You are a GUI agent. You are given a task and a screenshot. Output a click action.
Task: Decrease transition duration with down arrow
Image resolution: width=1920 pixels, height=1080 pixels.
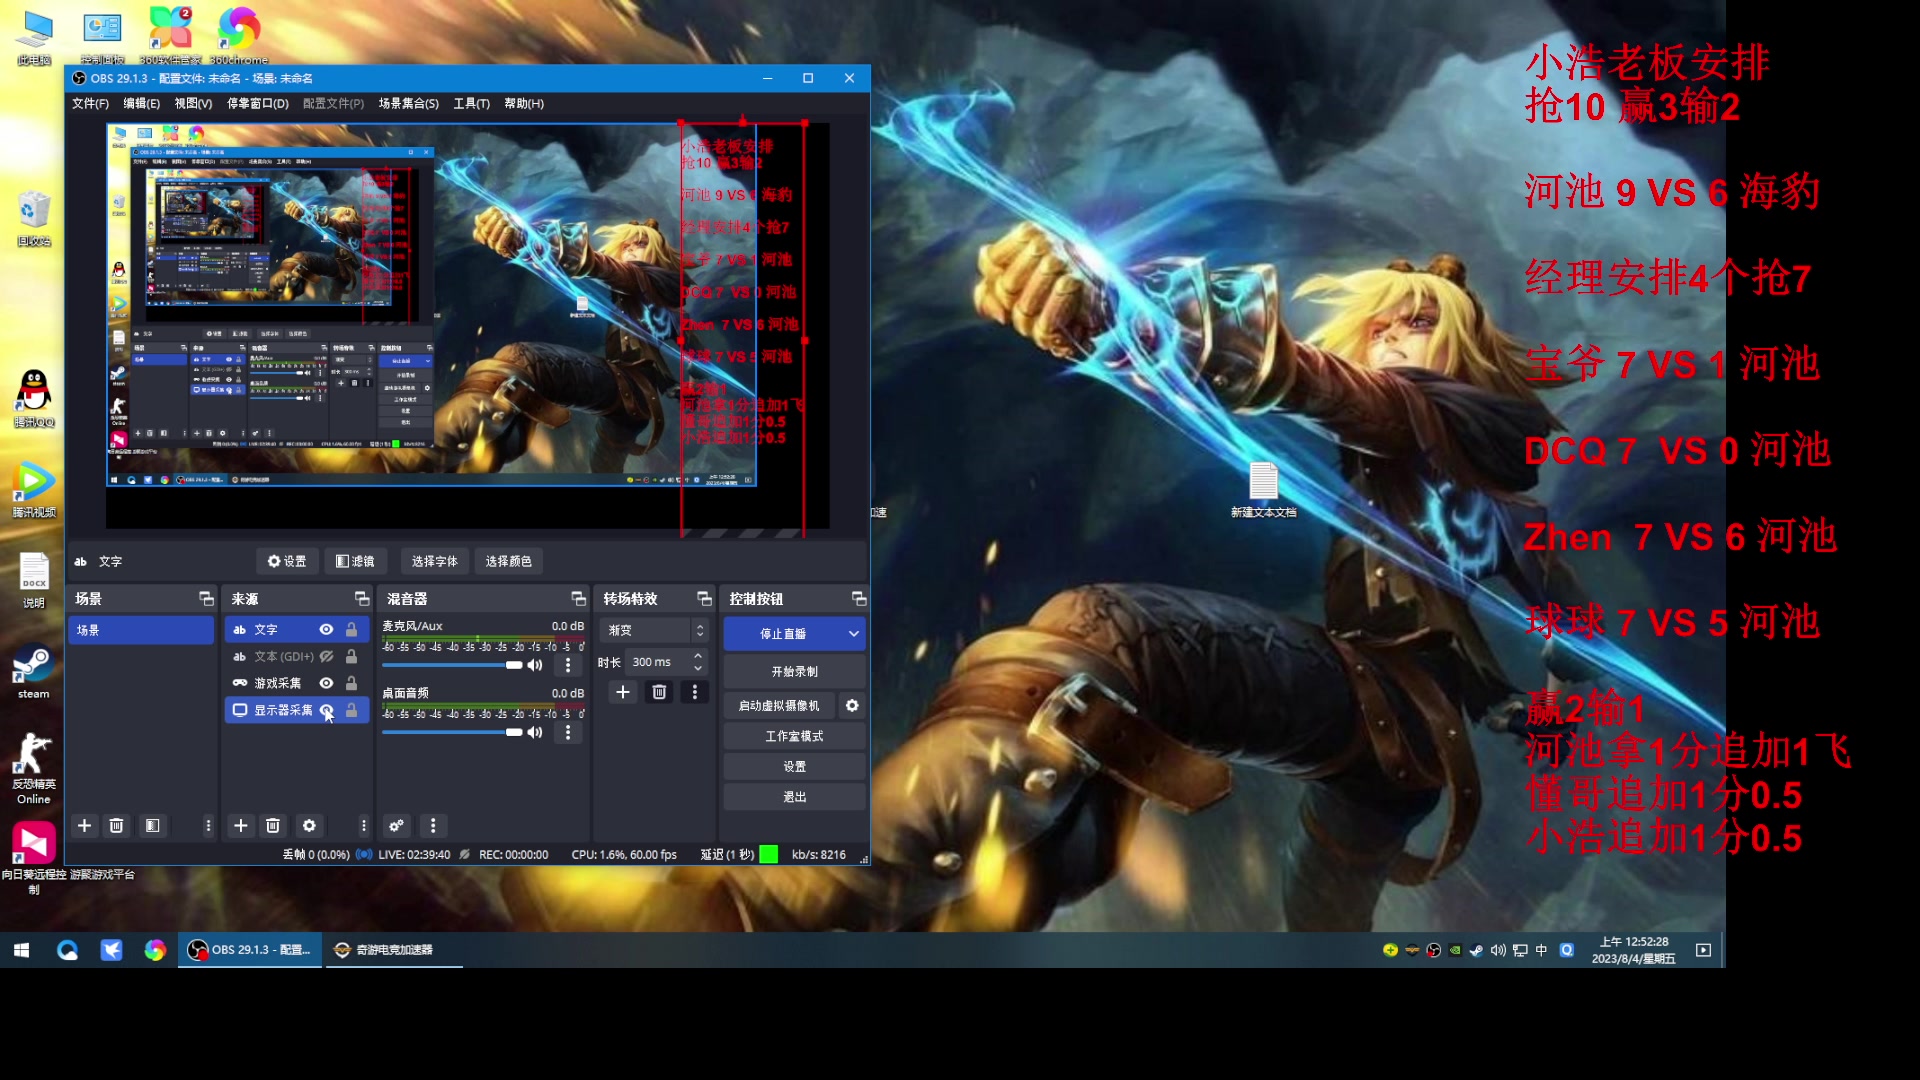click(698, 668)
